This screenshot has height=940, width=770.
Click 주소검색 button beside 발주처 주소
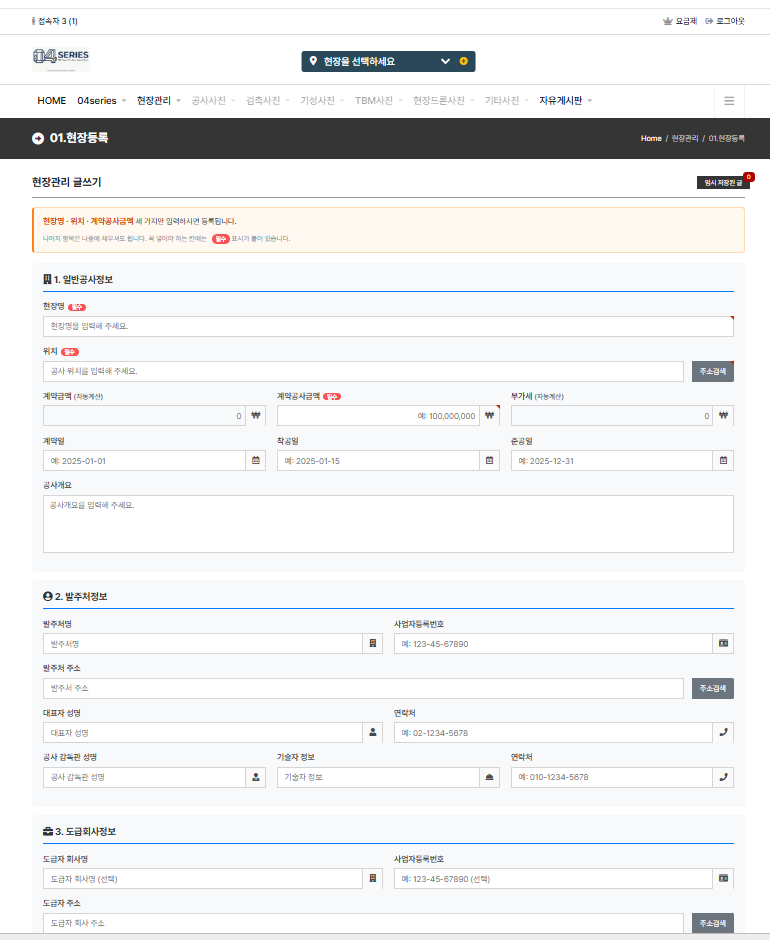(712, 688)
